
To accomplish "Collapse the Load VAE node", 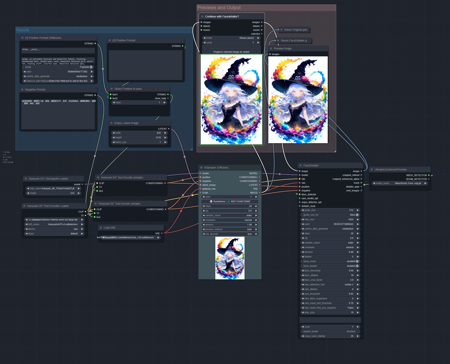I will point(101,228).
